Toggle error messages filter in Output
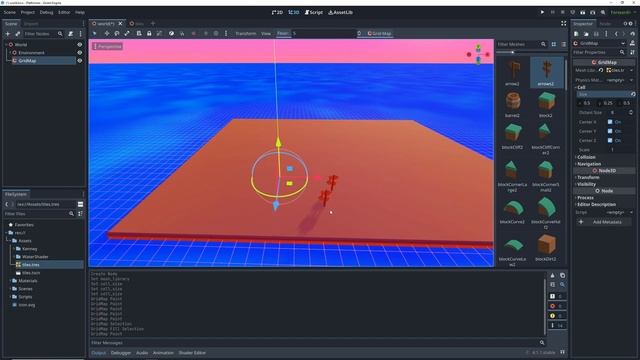Image resolution: width=640 pixels, height=360 pixels. pyautogui.click(x=557, y=306)
